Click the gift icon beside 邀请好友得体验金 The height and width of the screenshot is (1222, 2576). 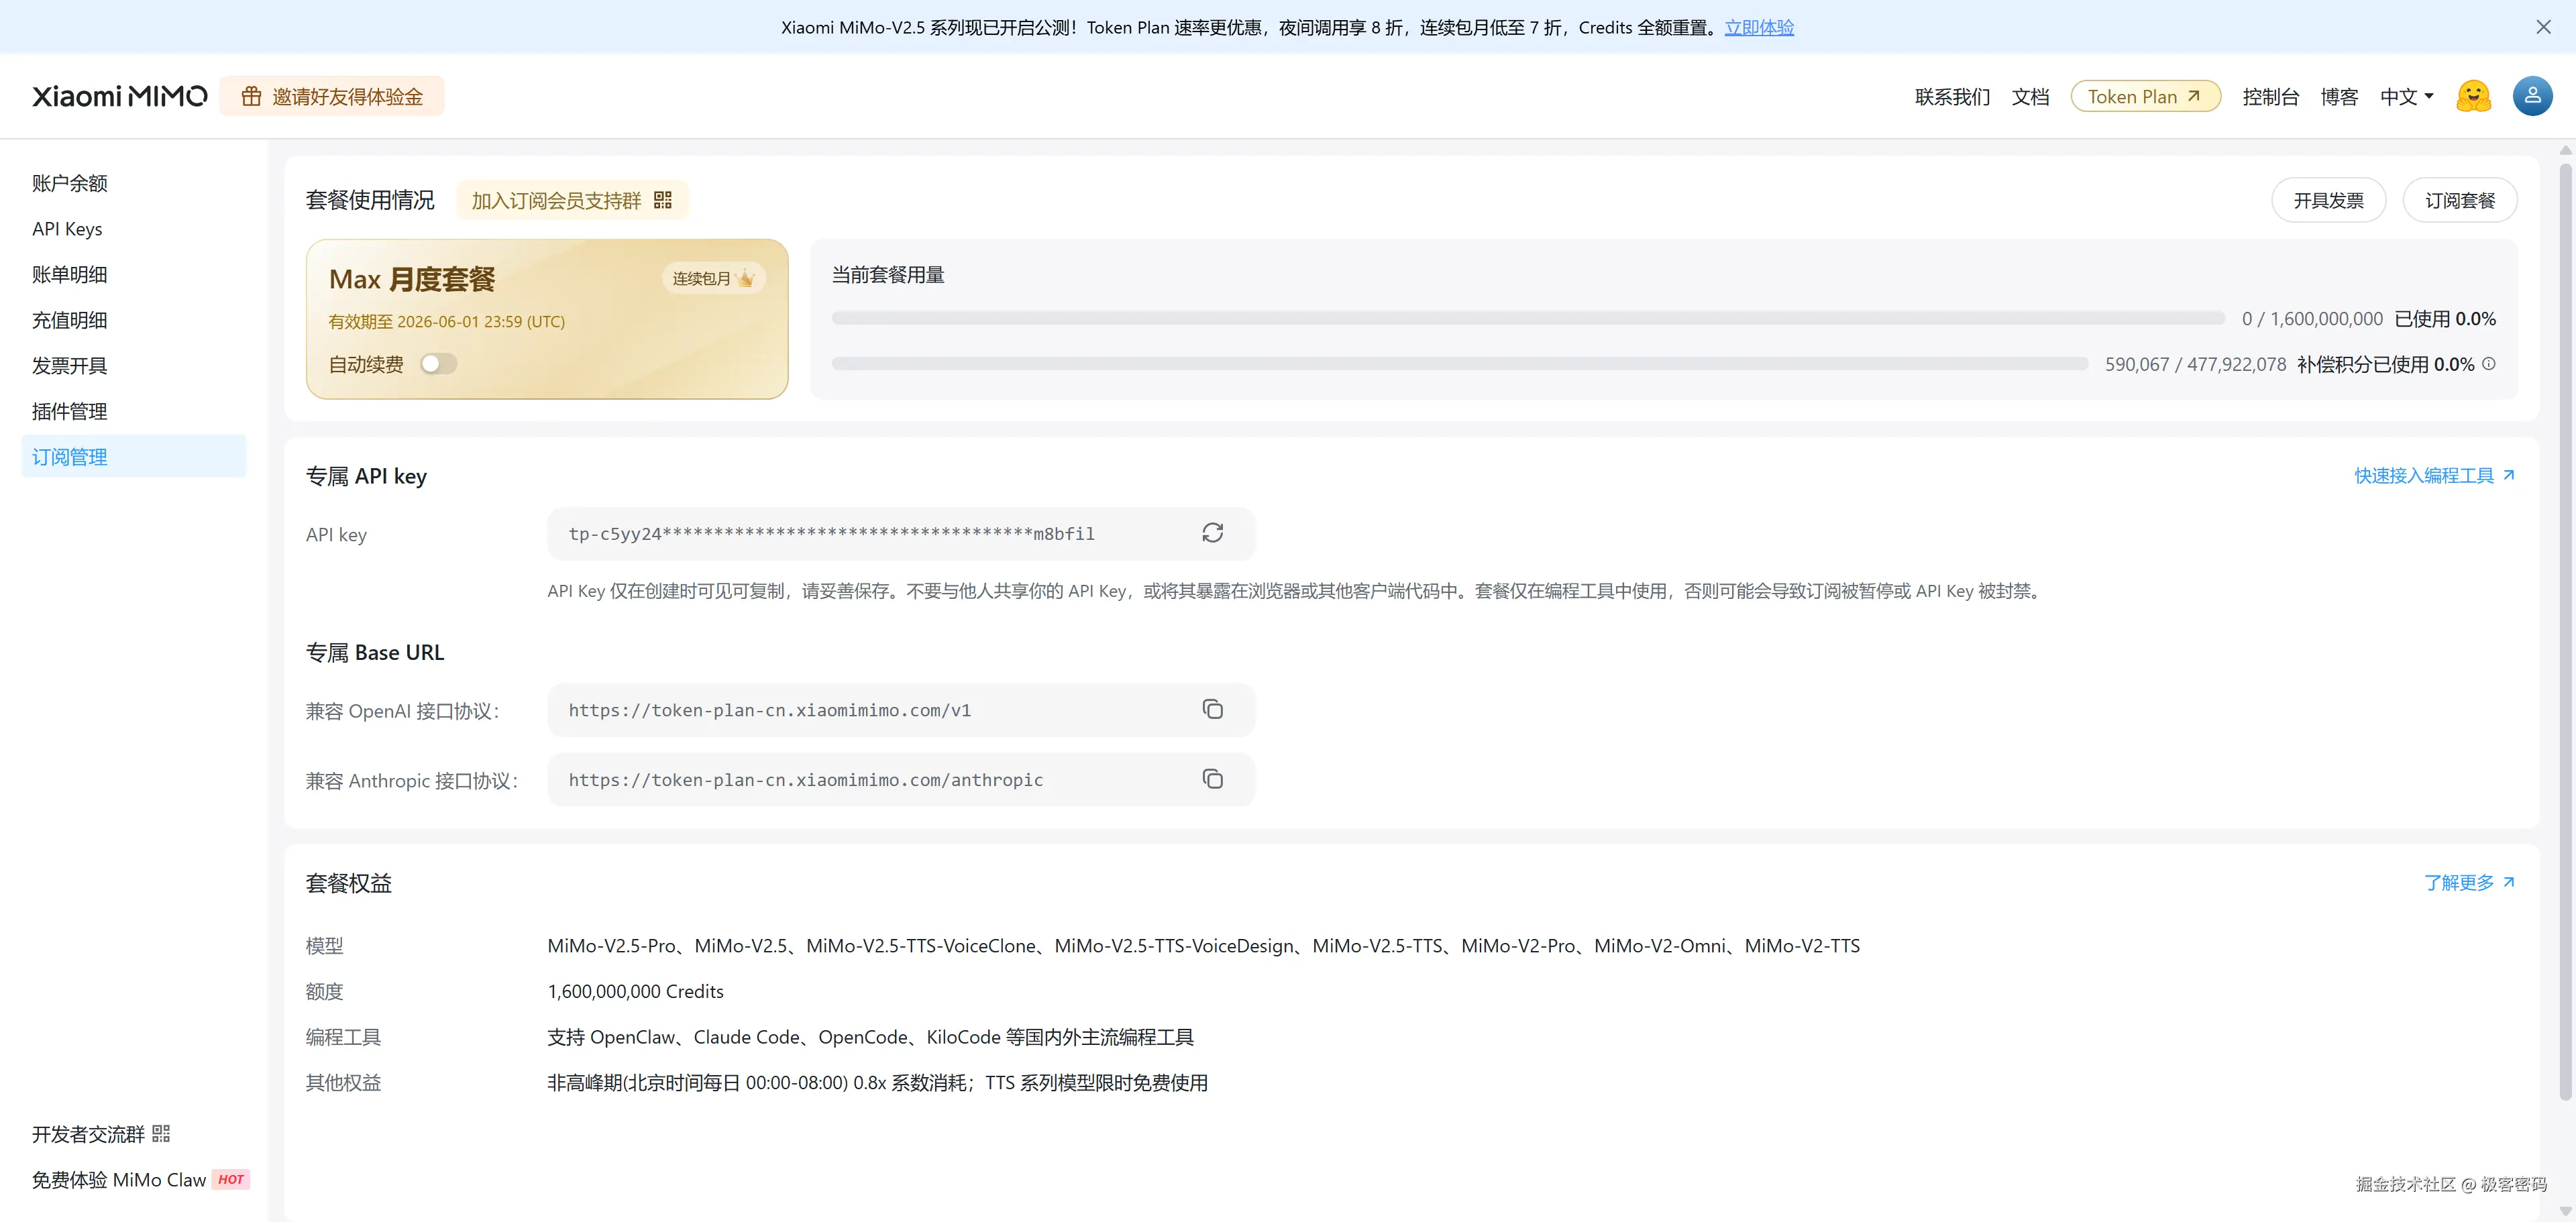click(x=251, y=96)
